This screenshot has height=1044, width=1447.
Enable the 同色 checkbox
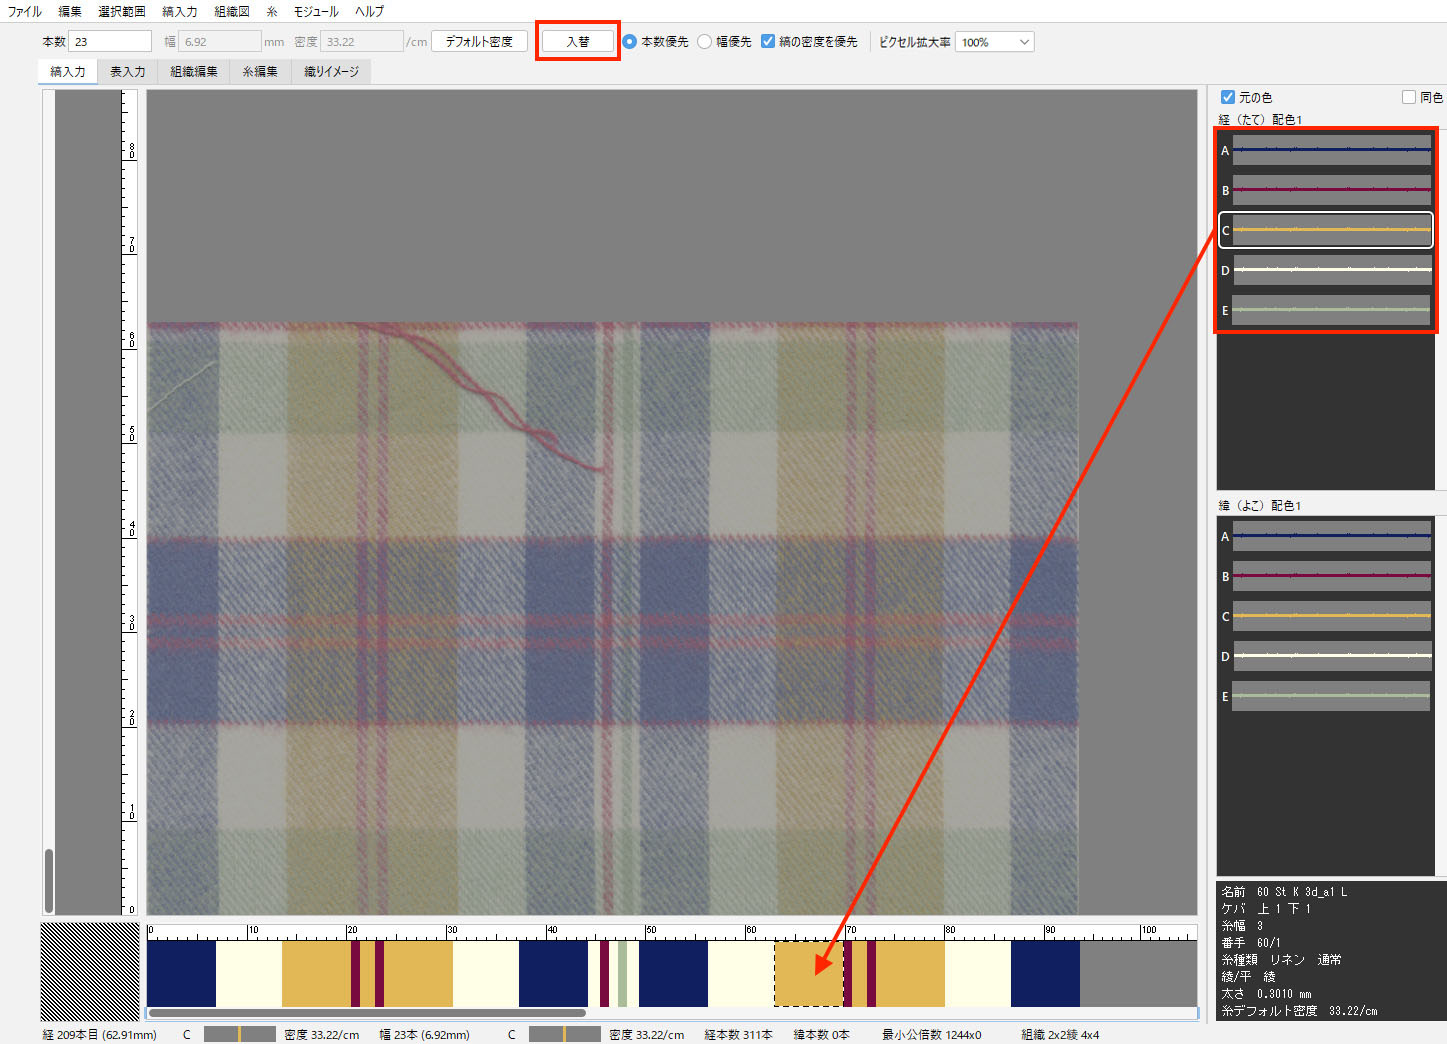[x=1409, y=97]
